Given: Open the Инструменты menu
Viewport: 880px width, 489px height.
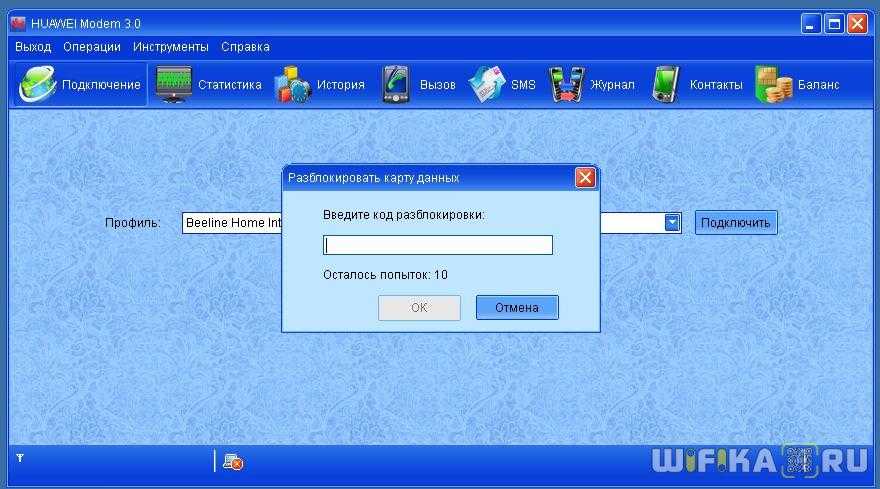Looking at the screenshot, I should (170, 47).
